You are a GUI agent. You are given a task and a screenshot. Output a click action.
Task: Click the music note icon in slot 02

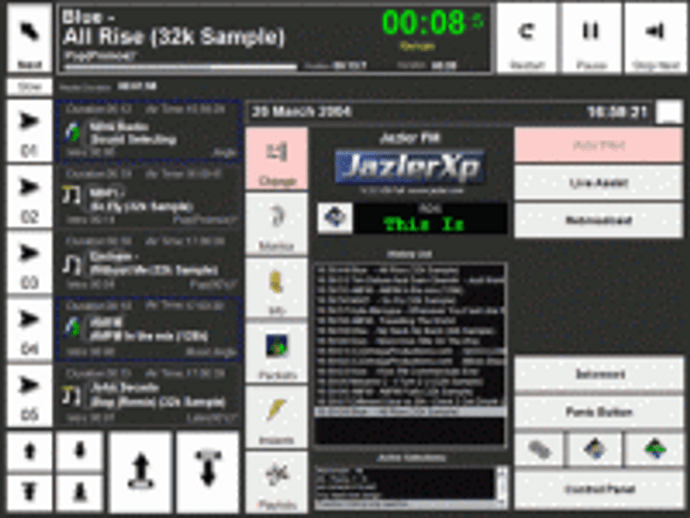pyautogui.click(x=71, y=195)
